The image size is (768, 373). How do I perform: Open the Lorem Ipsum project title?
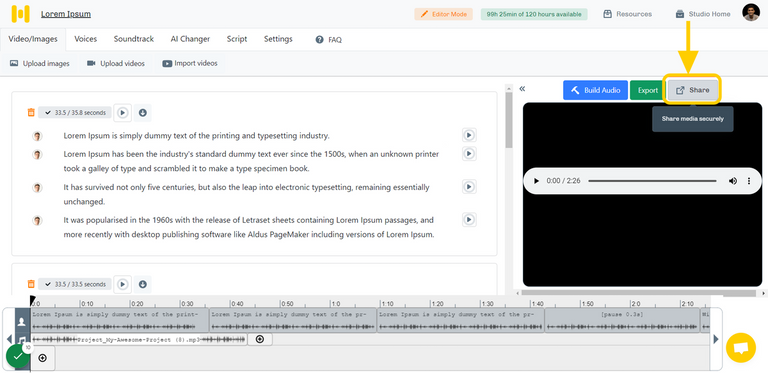point(66,14)
